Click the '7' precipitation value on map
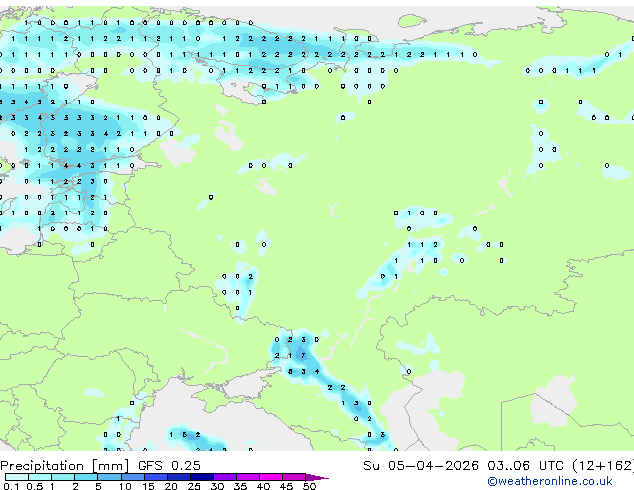The image size is (634, 490). click(303, 355)
